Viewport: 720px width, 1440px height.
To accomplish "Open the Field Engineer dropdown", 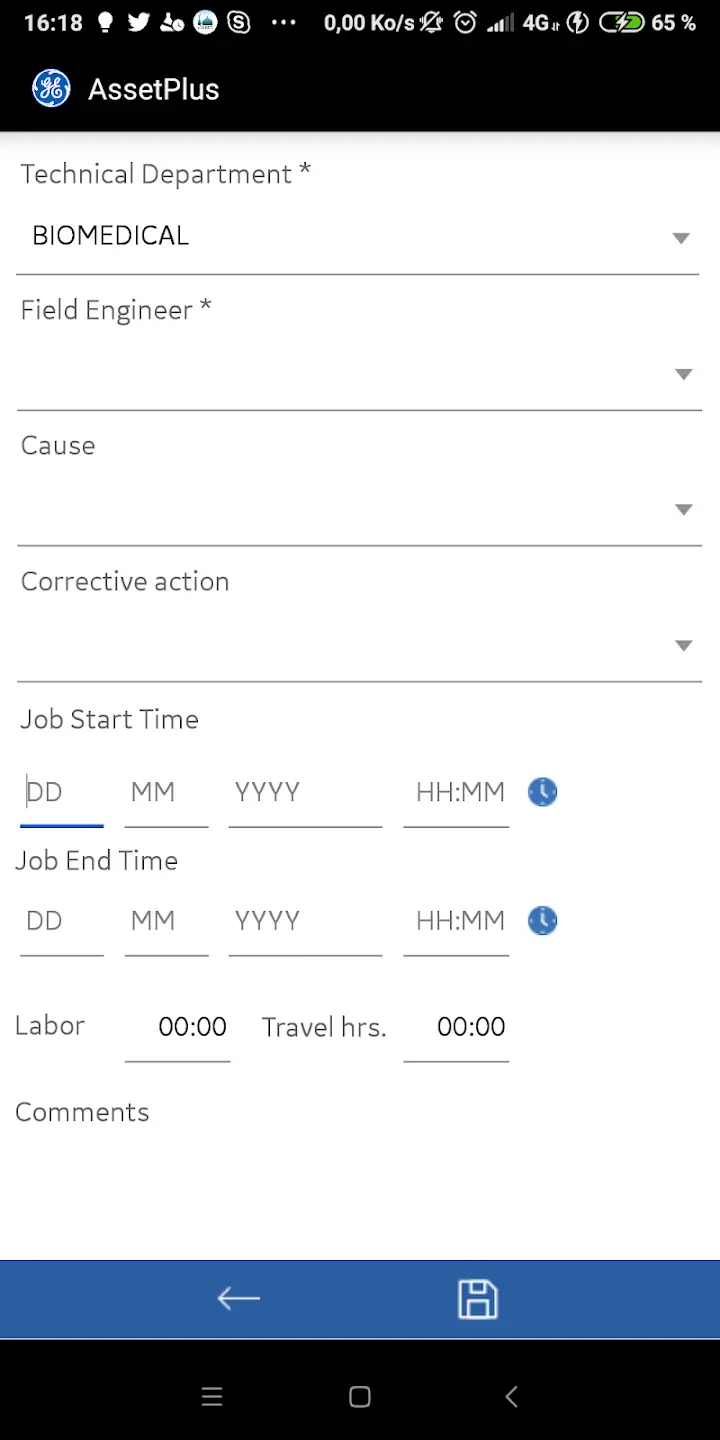I will pos(358,374).
